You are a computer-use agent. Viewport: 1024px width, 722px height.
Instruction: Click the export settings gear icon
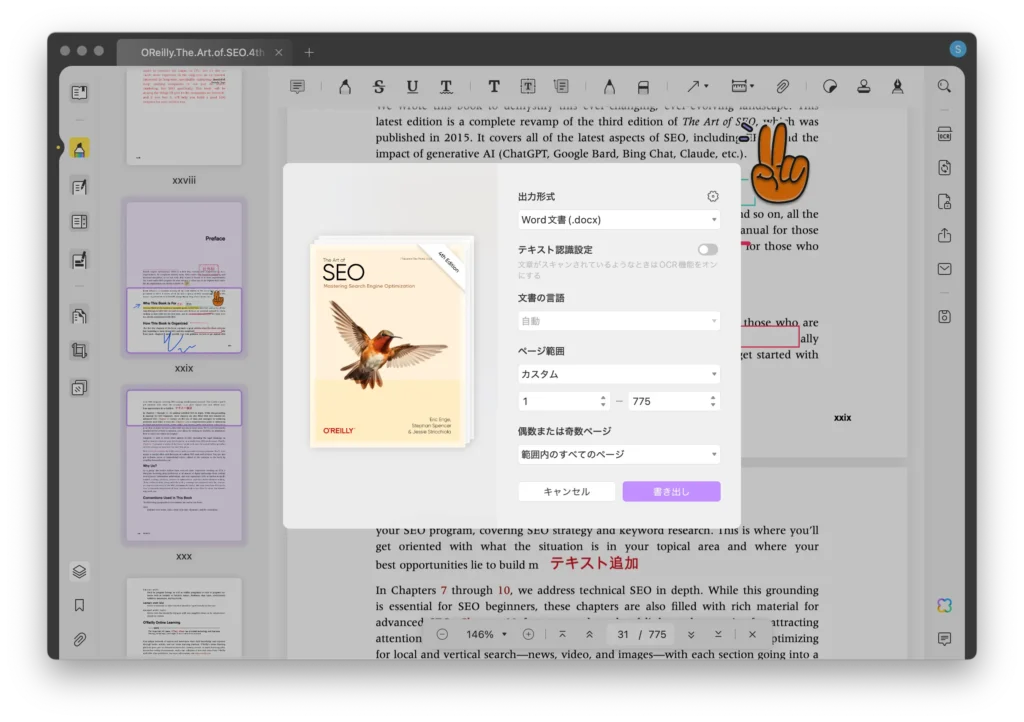[712, 197]
